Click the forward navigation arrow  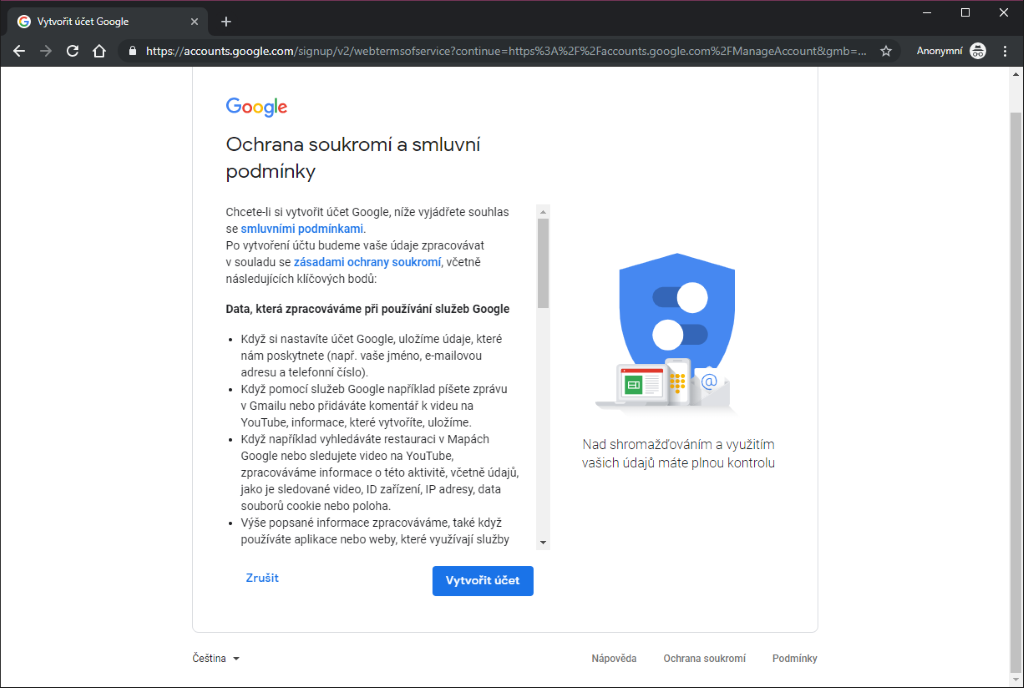point(46,51)
